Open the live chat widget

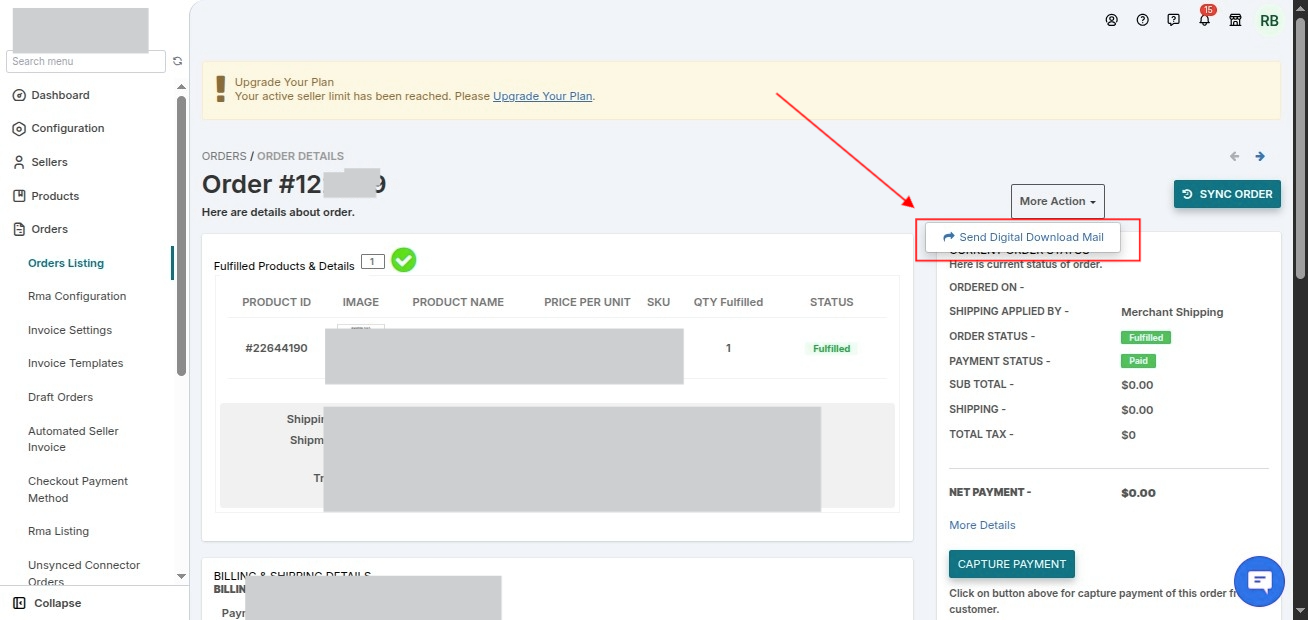pos(1259,581)
